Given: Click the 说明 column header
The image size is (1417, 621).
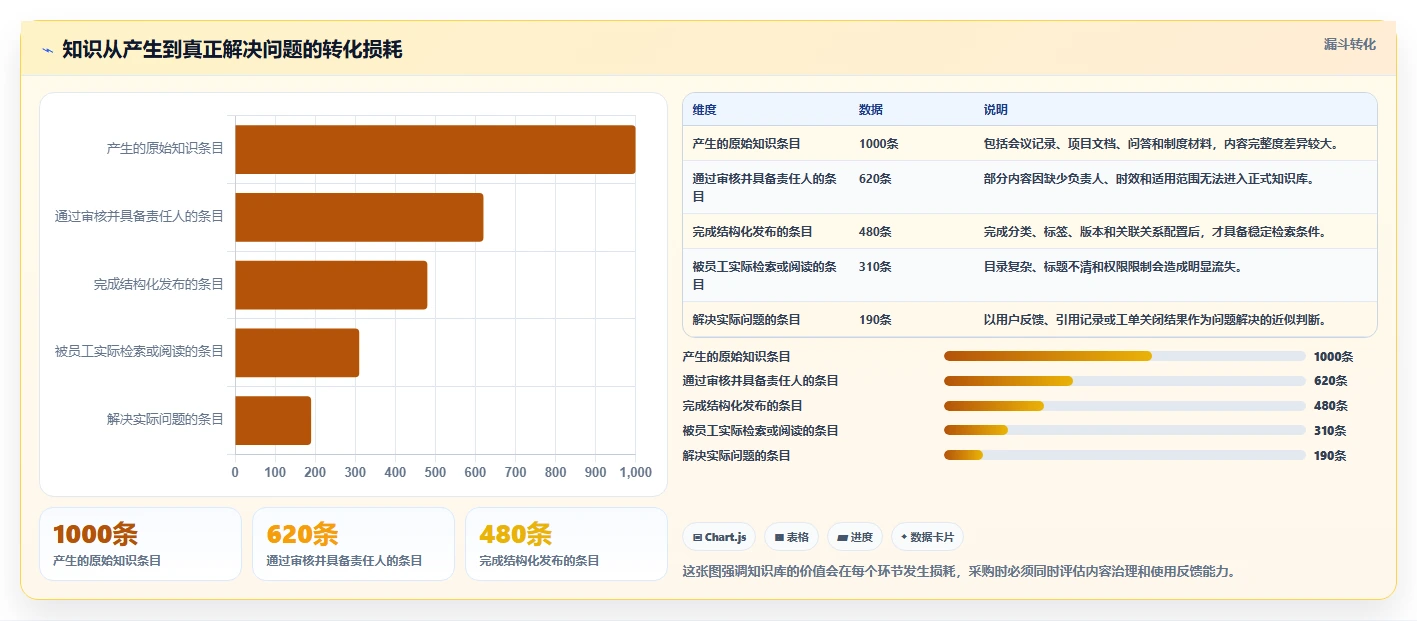Looking at the screenshot, I should click(996, 110).
